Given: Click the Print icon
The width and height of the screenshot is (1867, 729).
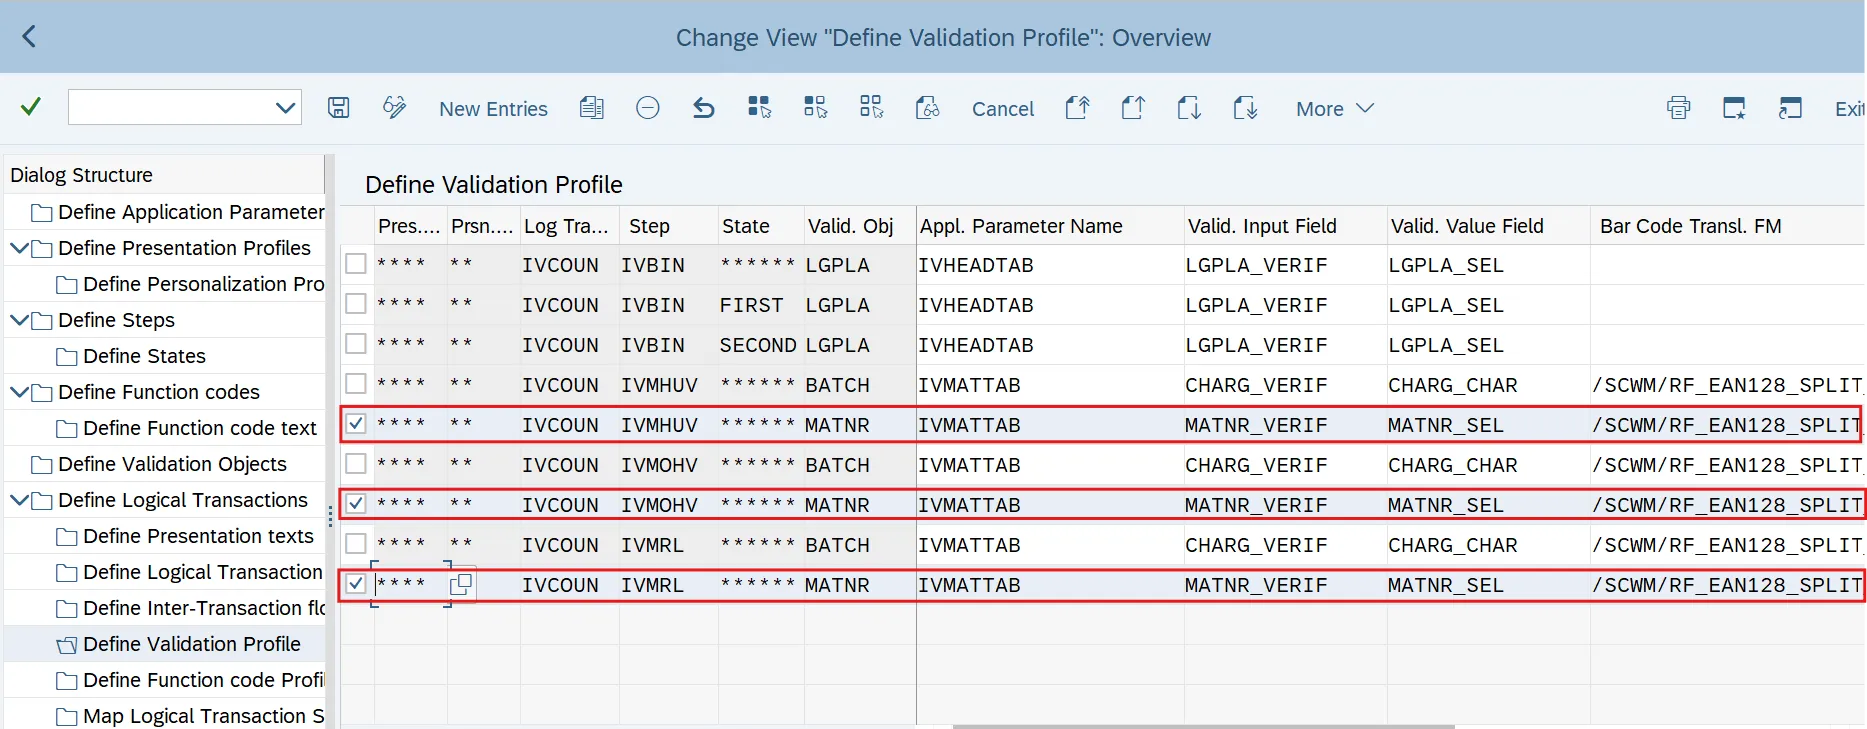Looking at the screenshot, I should (1678, 108).
